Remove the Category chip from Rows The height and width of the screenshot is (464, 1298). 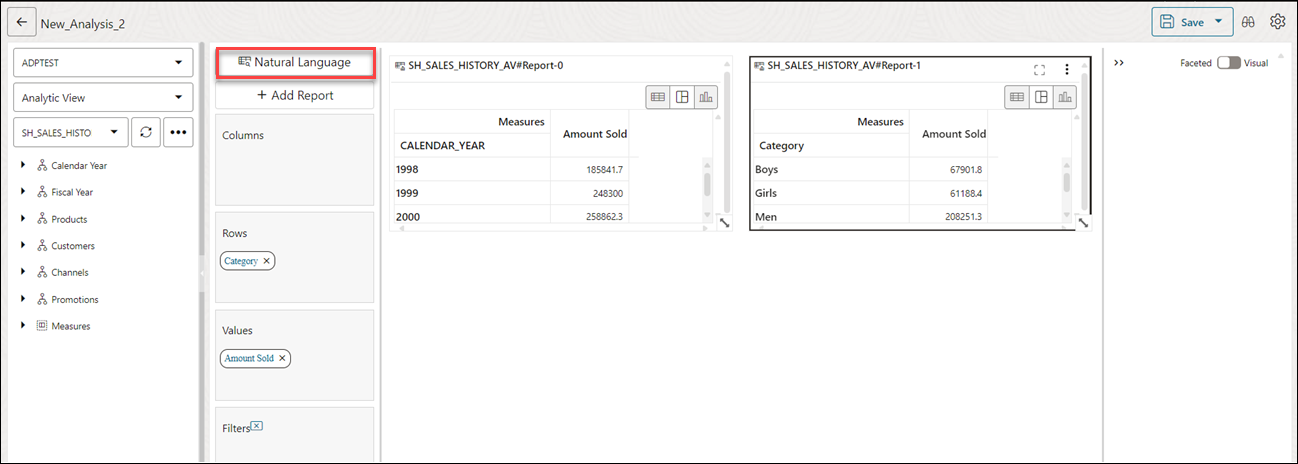click(266, 261)
